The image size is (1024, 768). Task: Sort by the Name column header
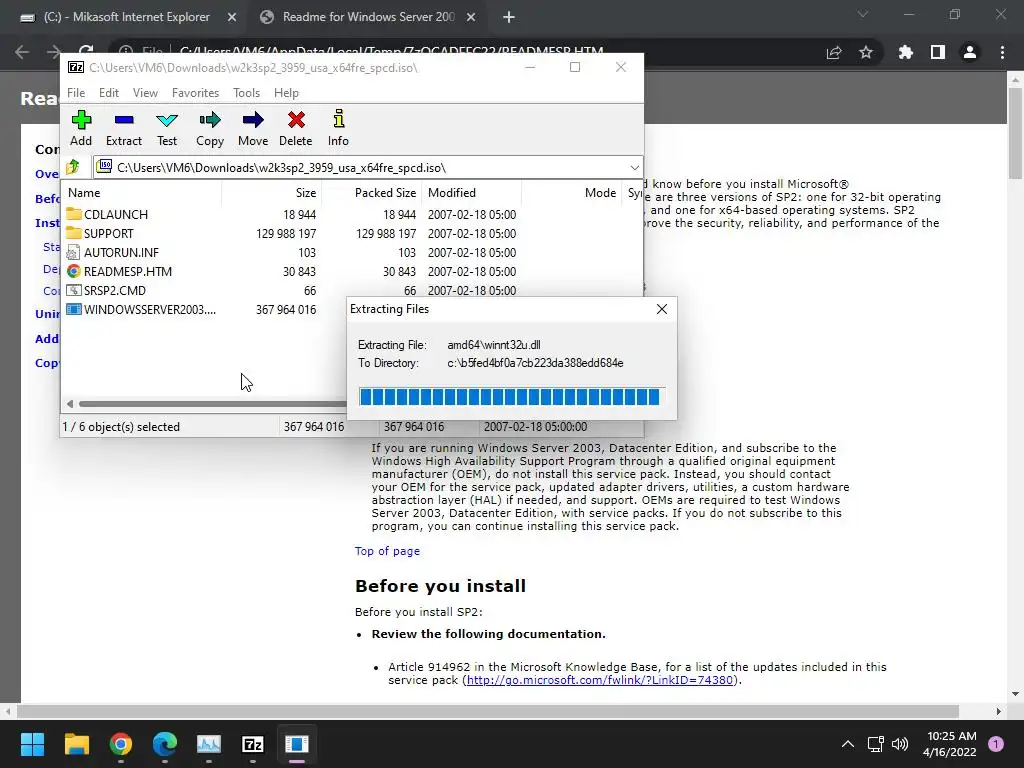[x=84, y=193]
